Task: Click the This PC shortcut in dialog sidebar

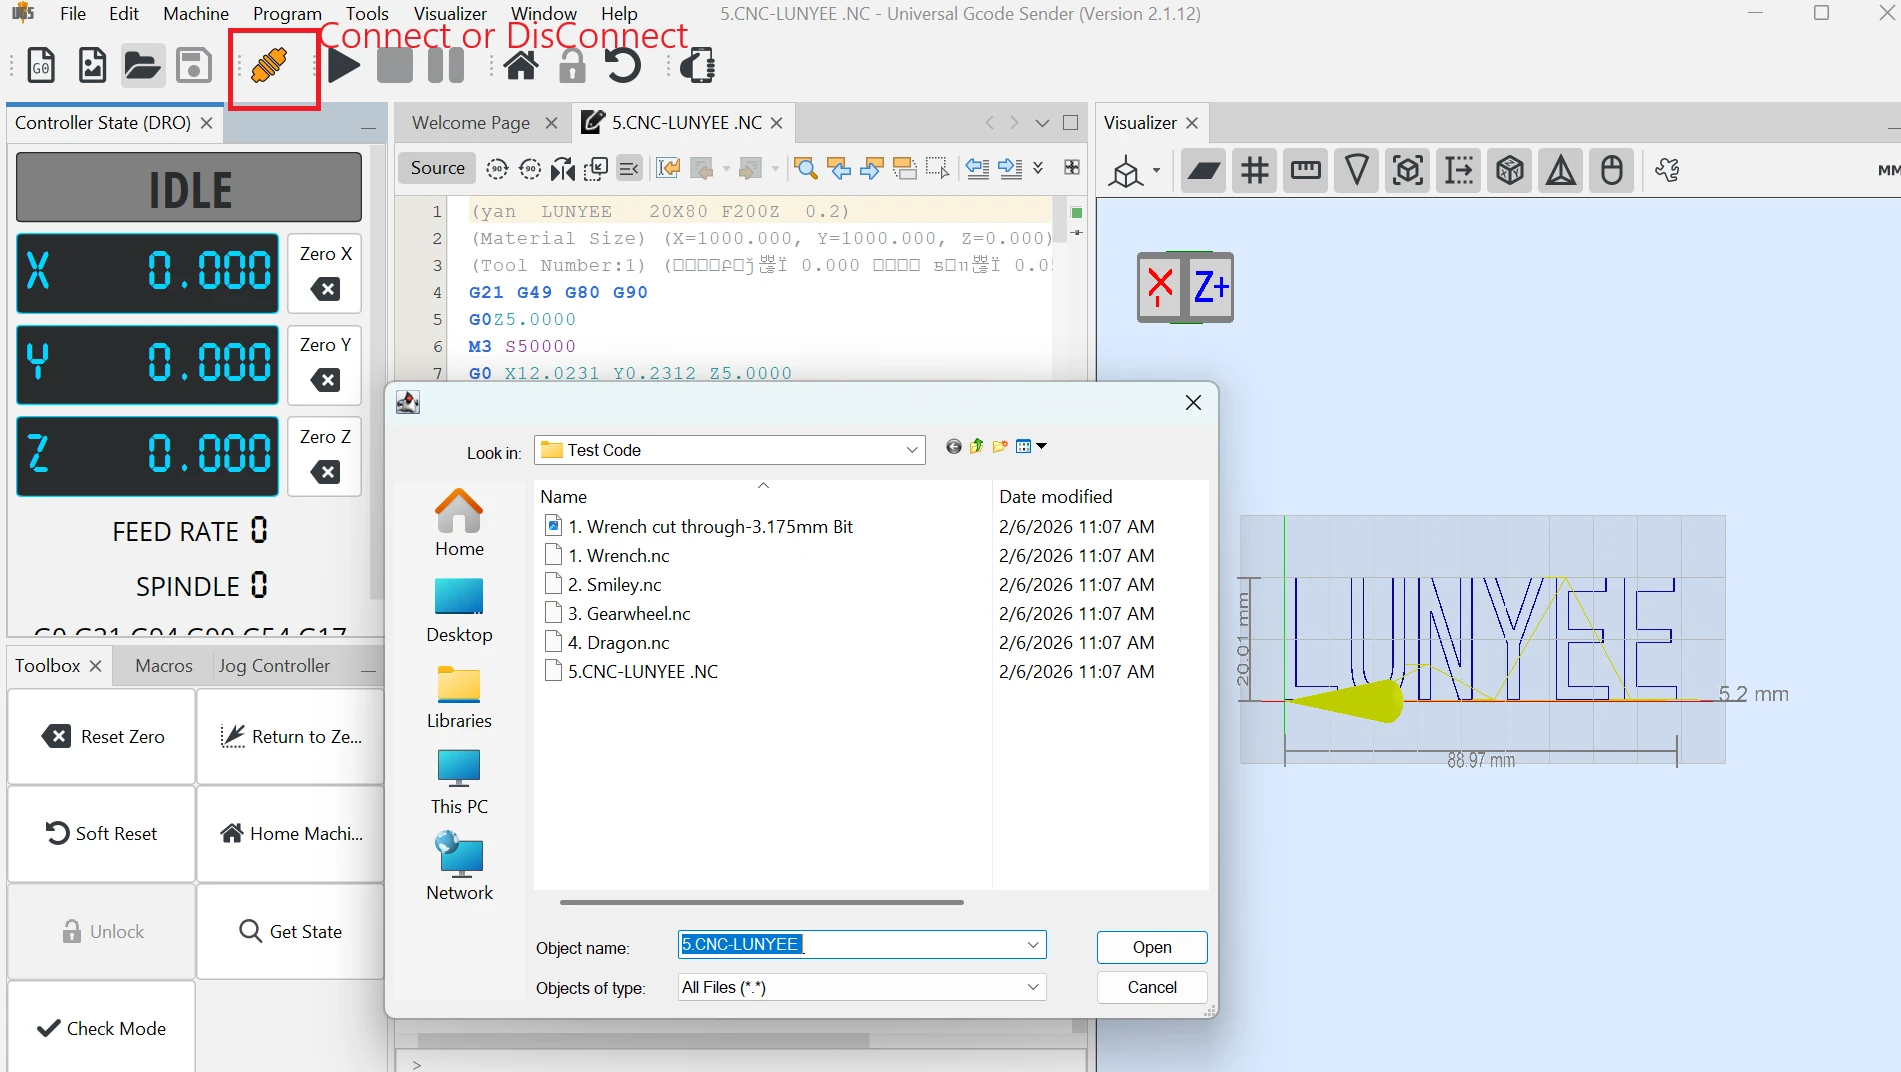Action: point(459,783)
